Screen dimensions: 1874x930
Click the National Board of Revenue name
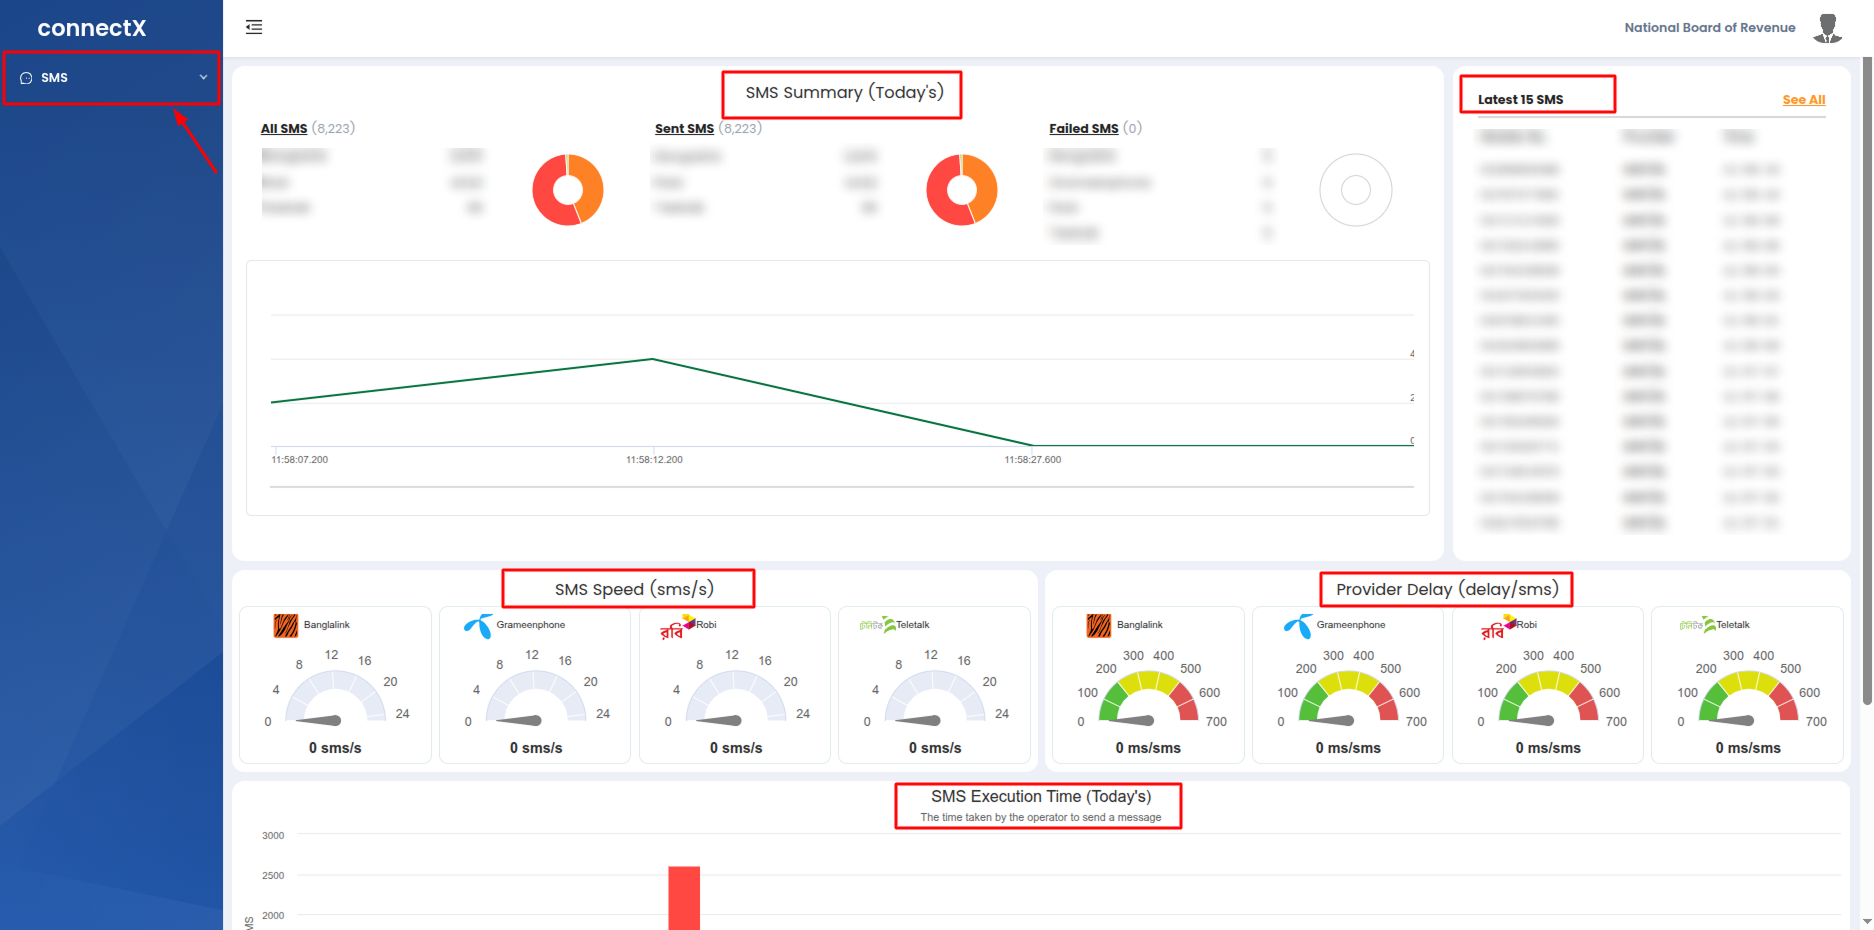pos(1709,28)
